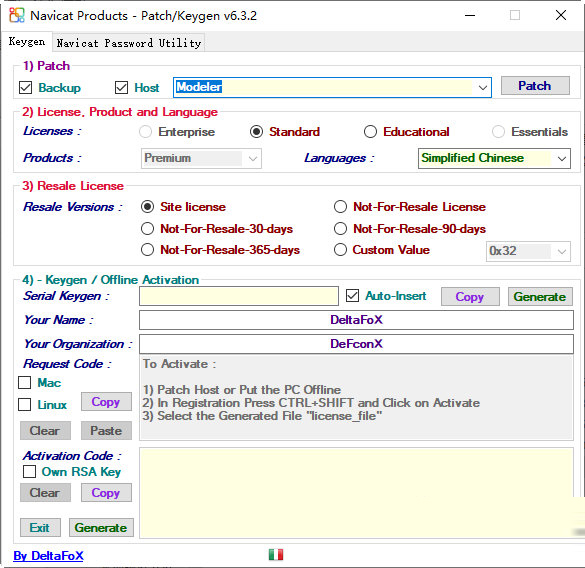The width and height of the screenshot is (585, 568).
Task: Clear the activation code
Action: pos(45,493)
